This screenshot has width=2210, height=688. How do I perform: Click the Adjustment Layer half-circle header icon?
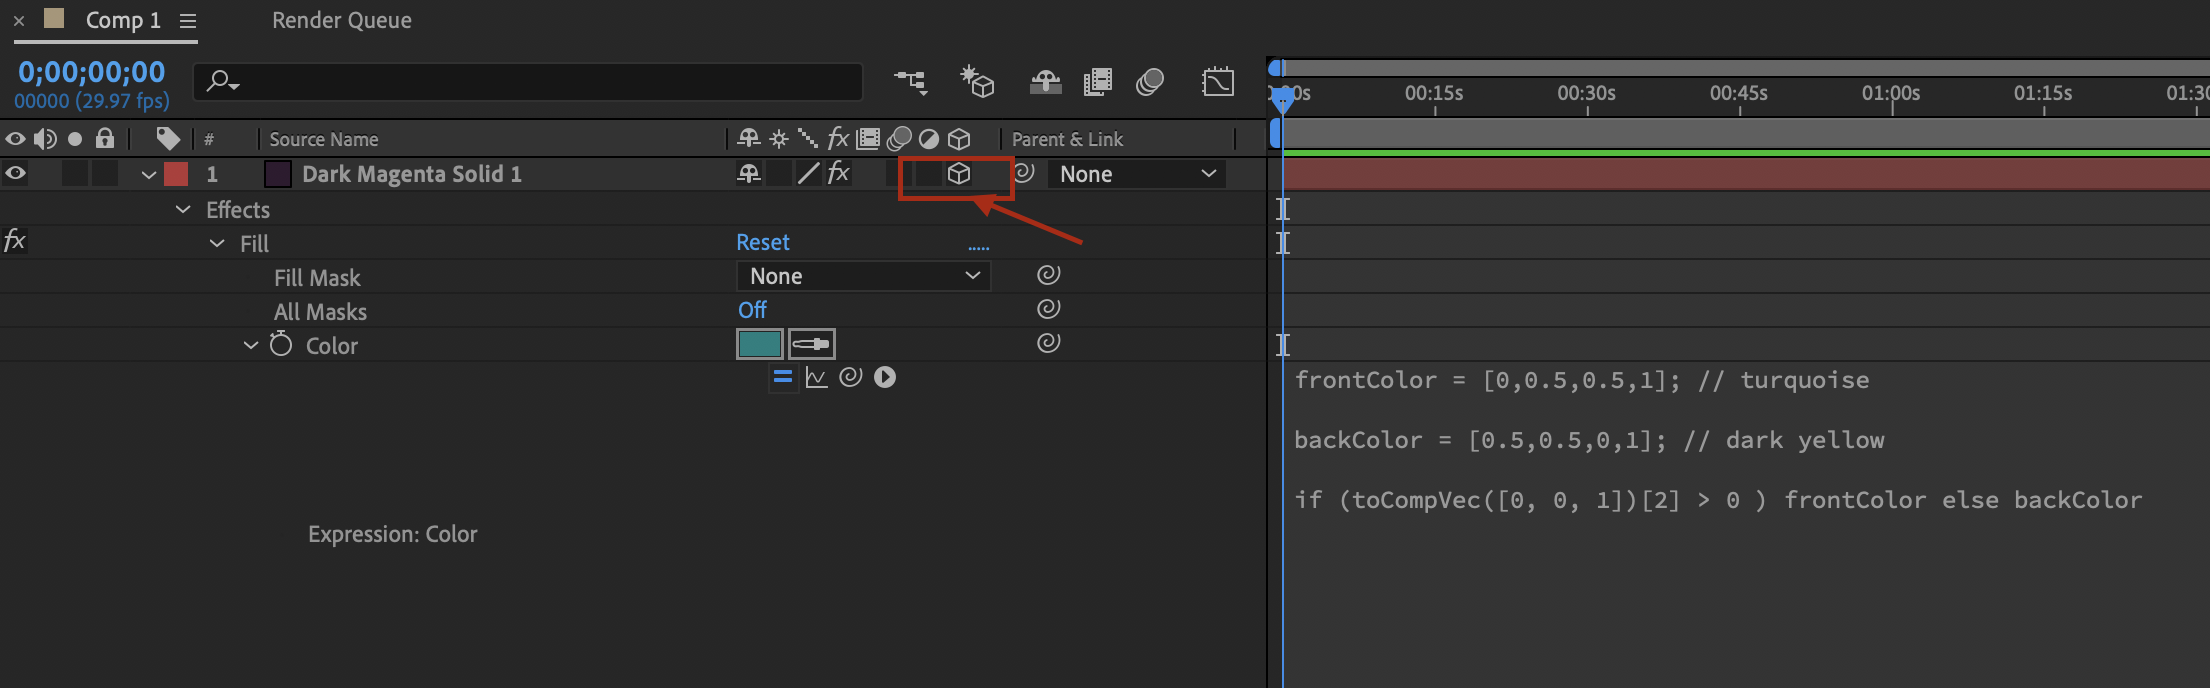929,138
